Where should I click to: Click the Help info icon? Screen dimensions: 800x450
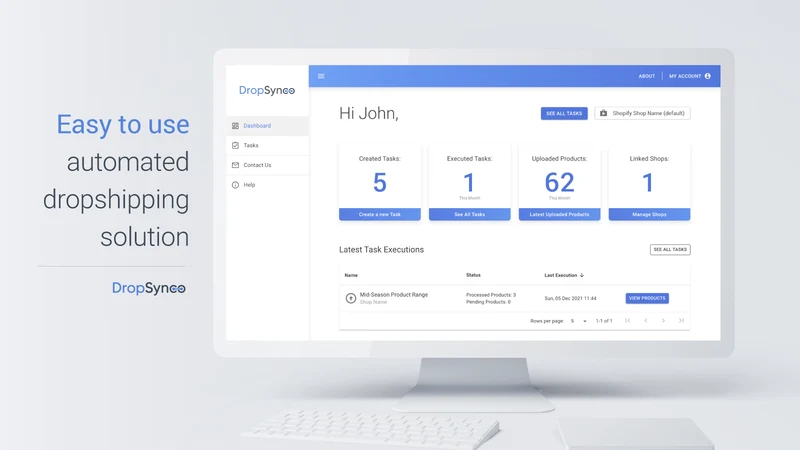point(235,185)
